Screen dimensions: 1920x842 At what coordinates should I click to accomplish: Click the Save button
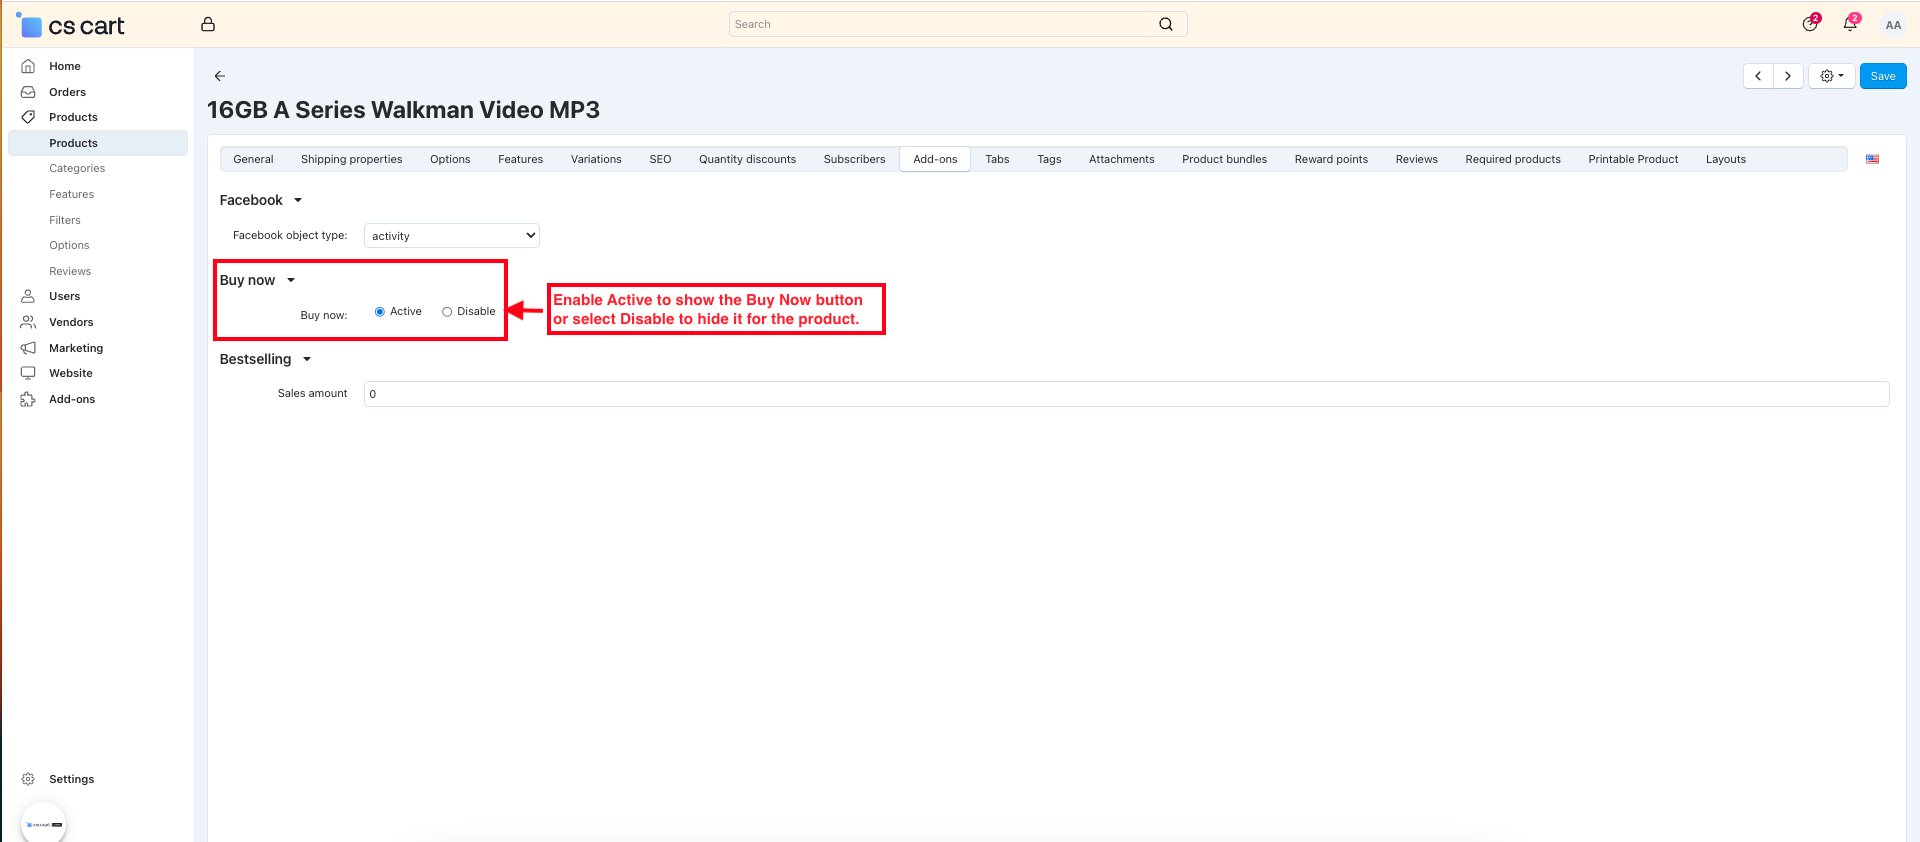1882,76
